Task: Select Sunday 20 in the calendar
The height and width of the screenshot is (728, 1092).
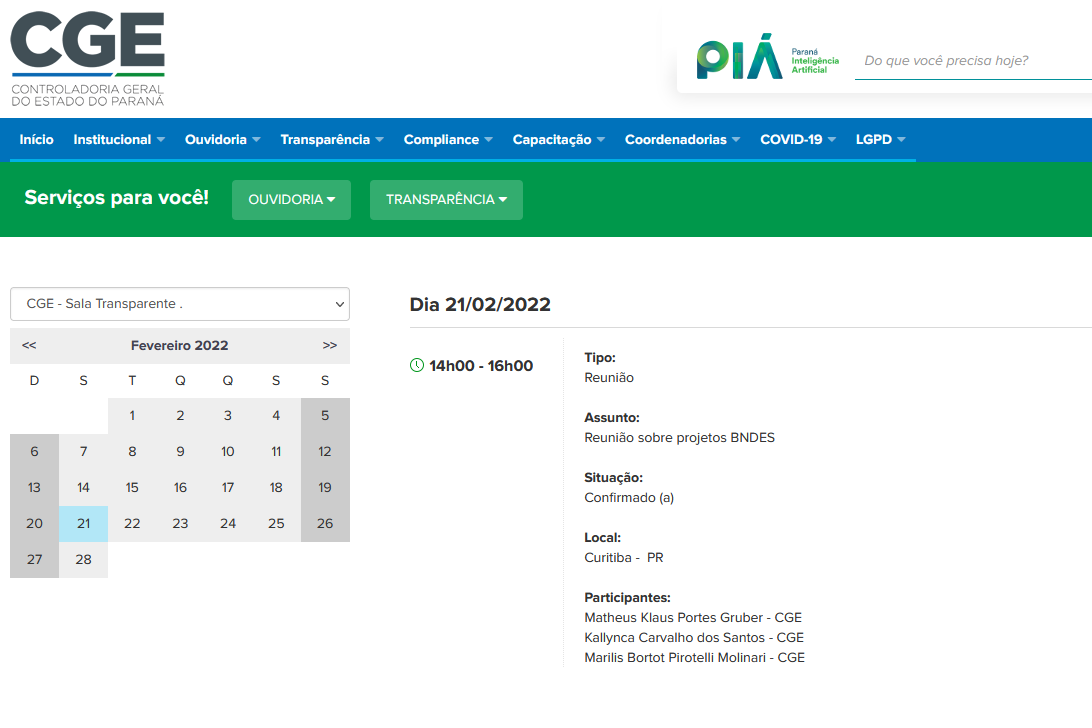Action: pos(34,524)
